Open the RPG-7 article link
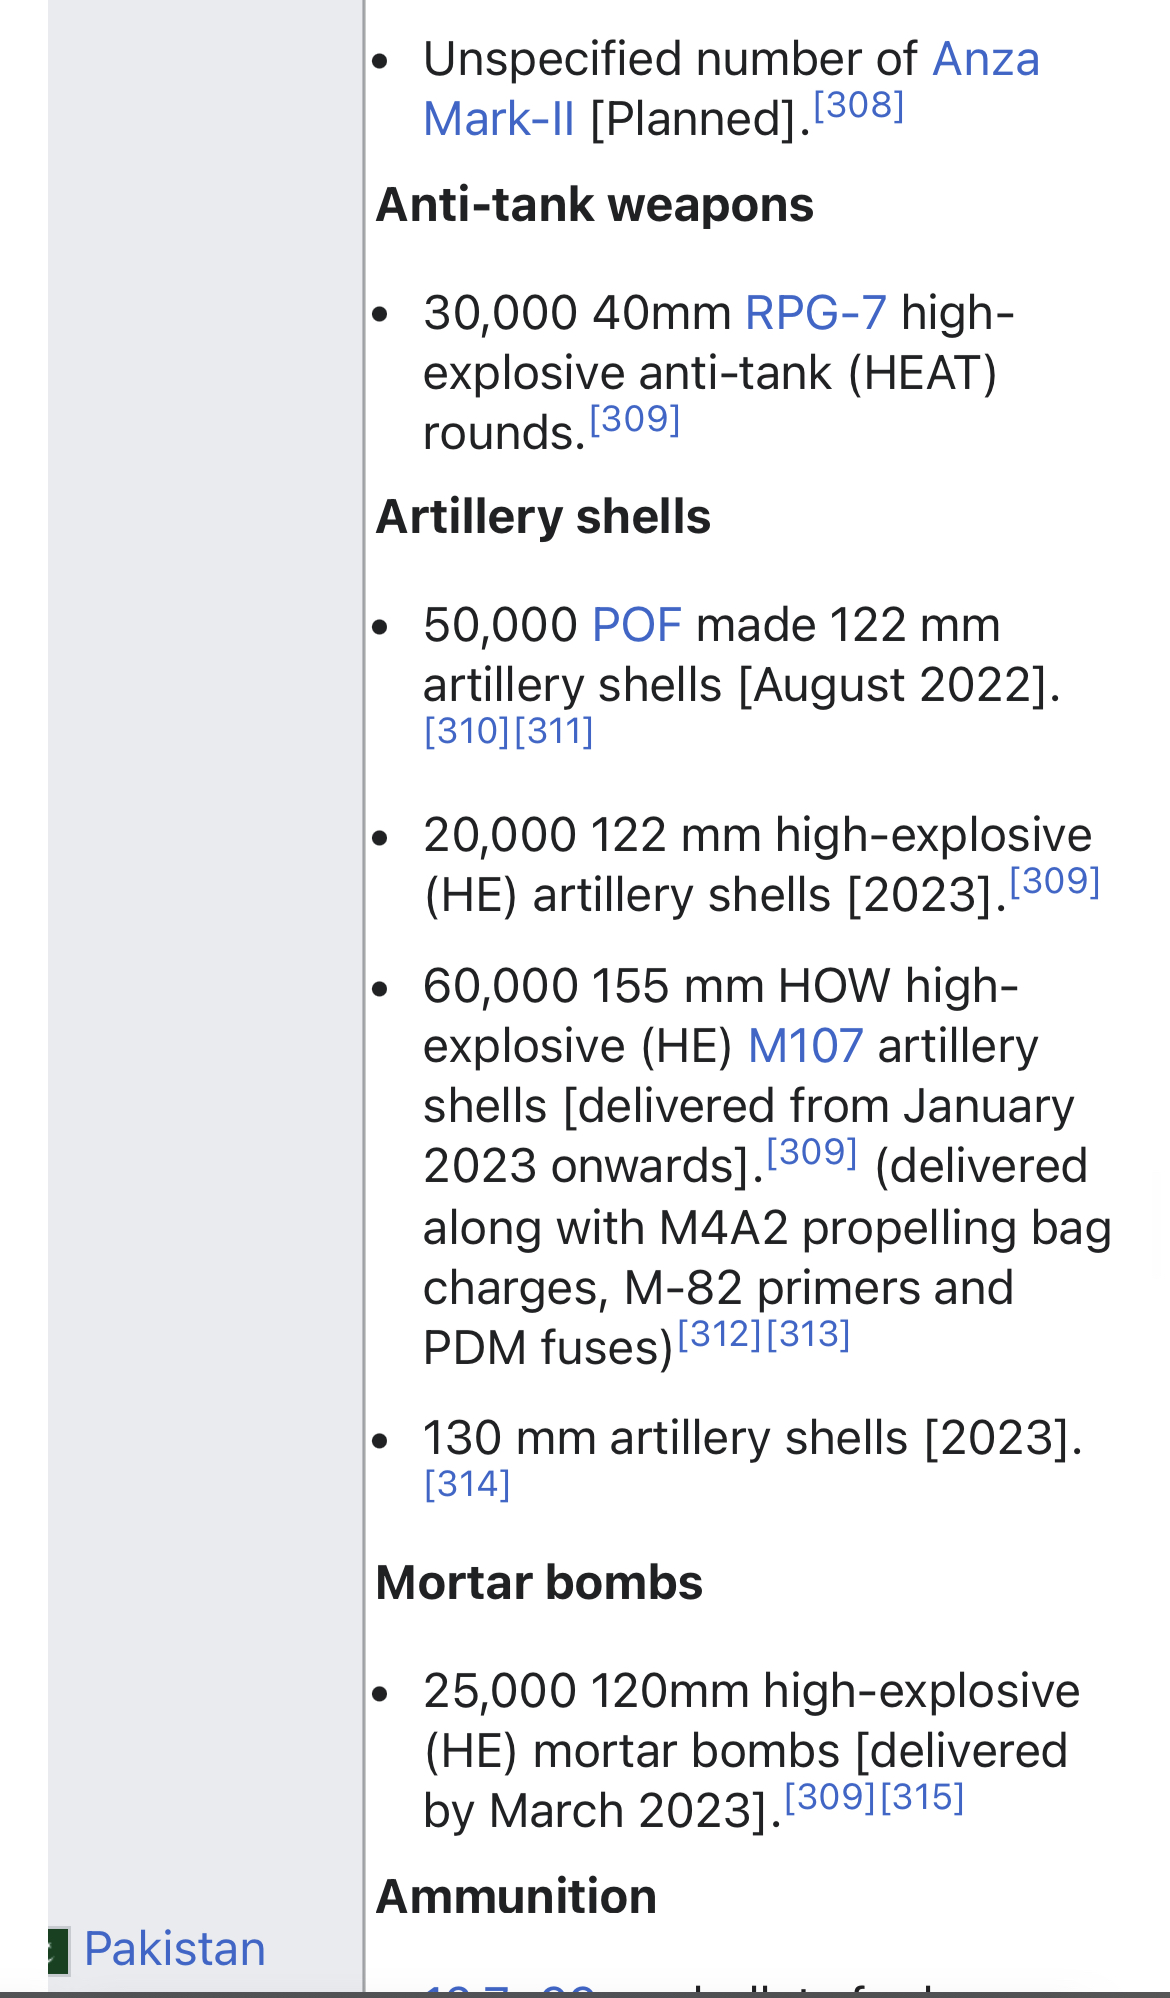Image resolution: width=1170 pixels, height=1998 pixels. 816,313
